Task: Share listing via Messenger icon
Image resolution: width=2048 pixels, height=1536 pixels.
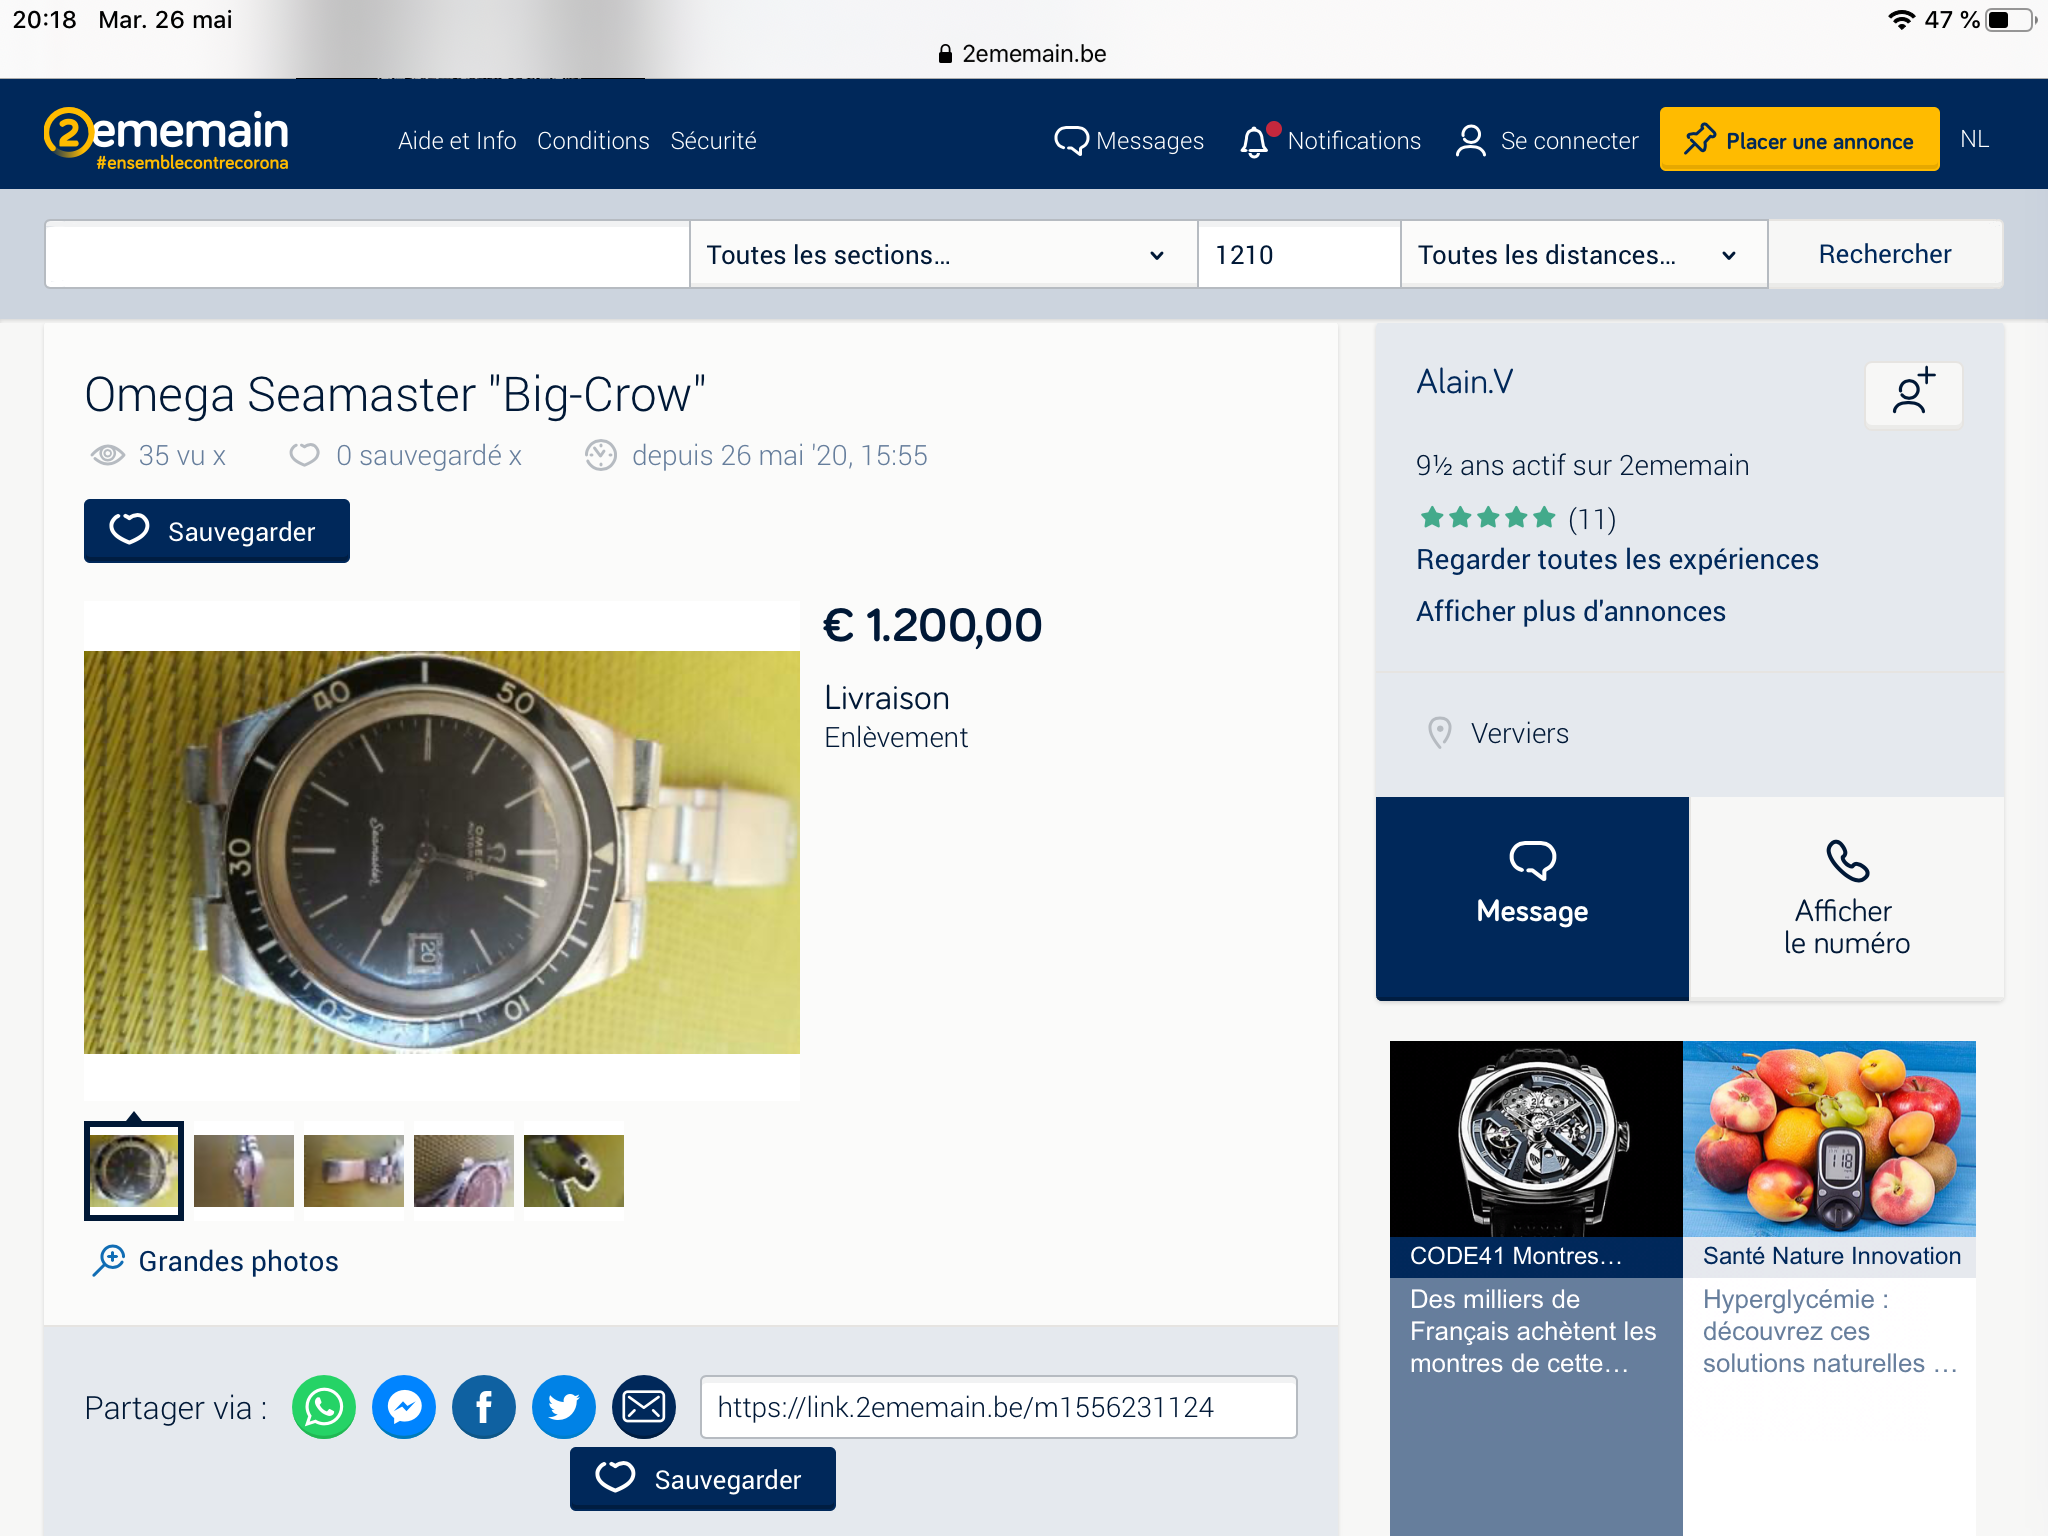Action: pos(403,1407)
